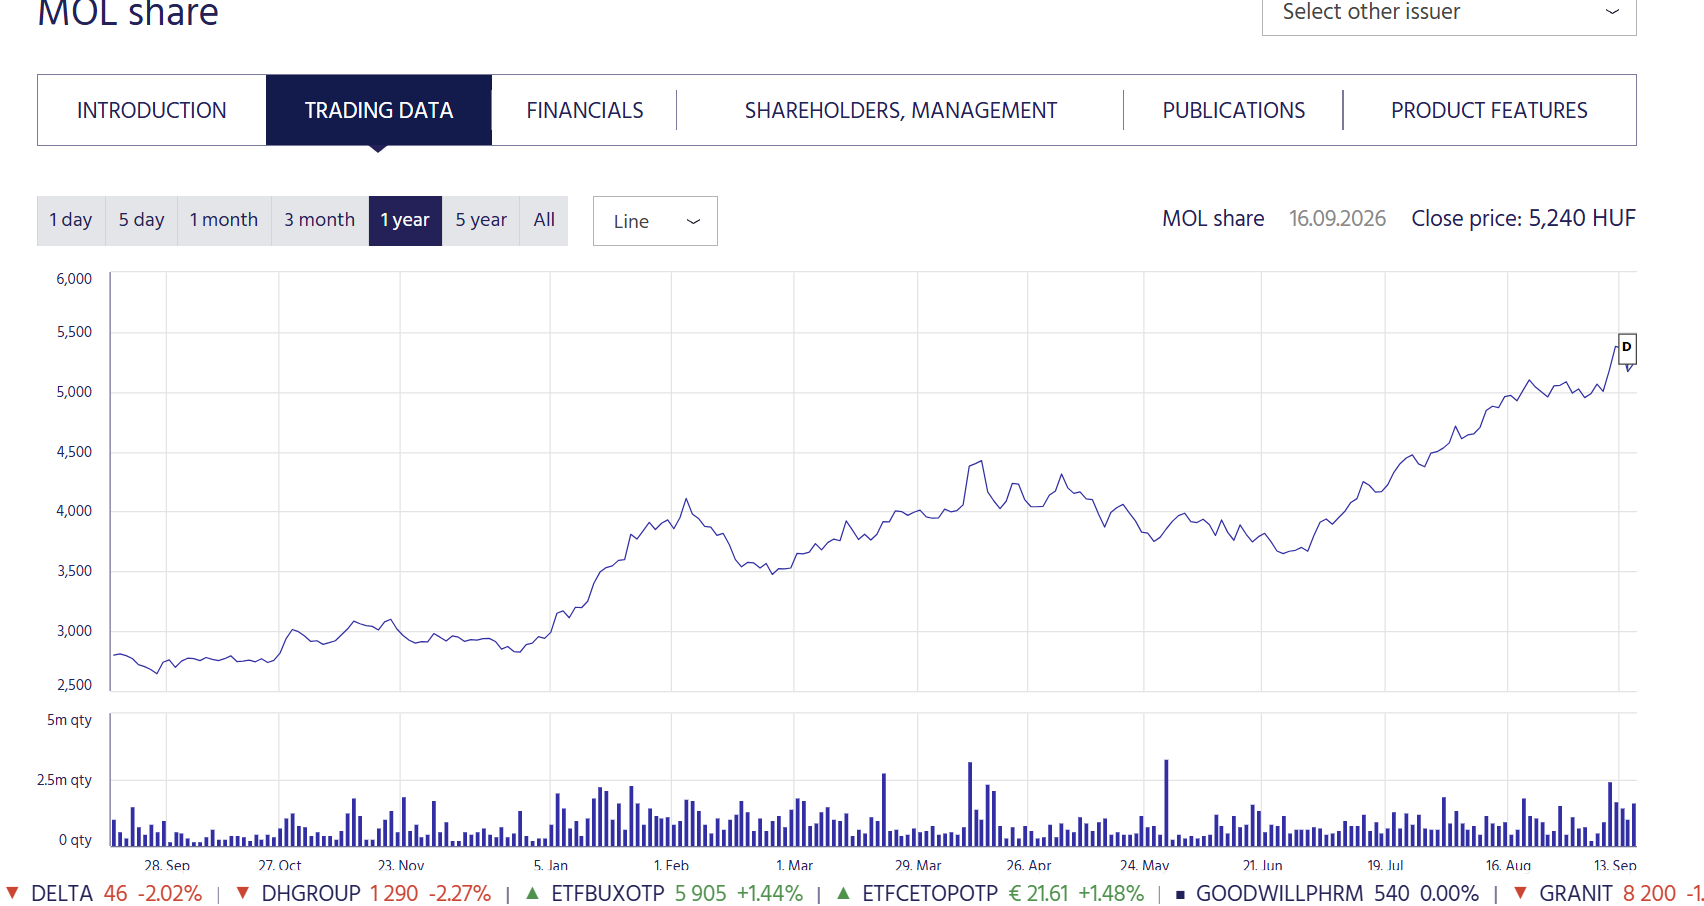Viewport: 1704px width, 906px height.
Task: Click the 26. Apr date axis label
Action: (1029, 865)
